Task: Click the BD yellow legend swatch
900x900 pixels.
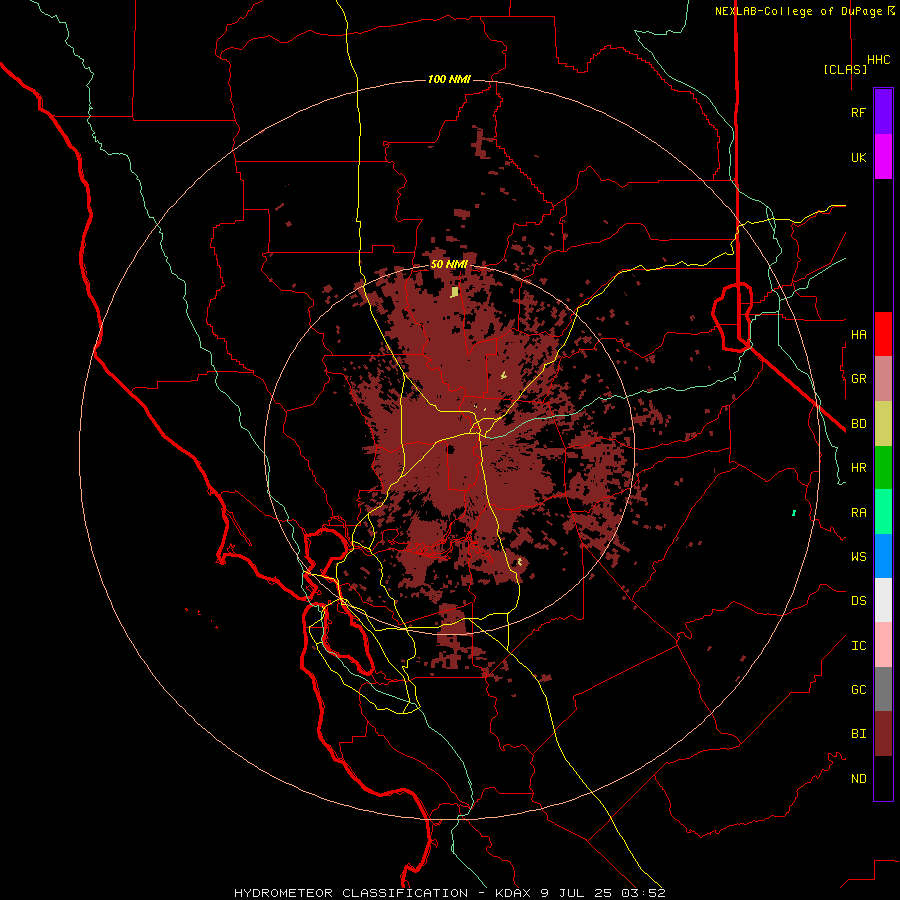Action: click(x=883, y=424)
